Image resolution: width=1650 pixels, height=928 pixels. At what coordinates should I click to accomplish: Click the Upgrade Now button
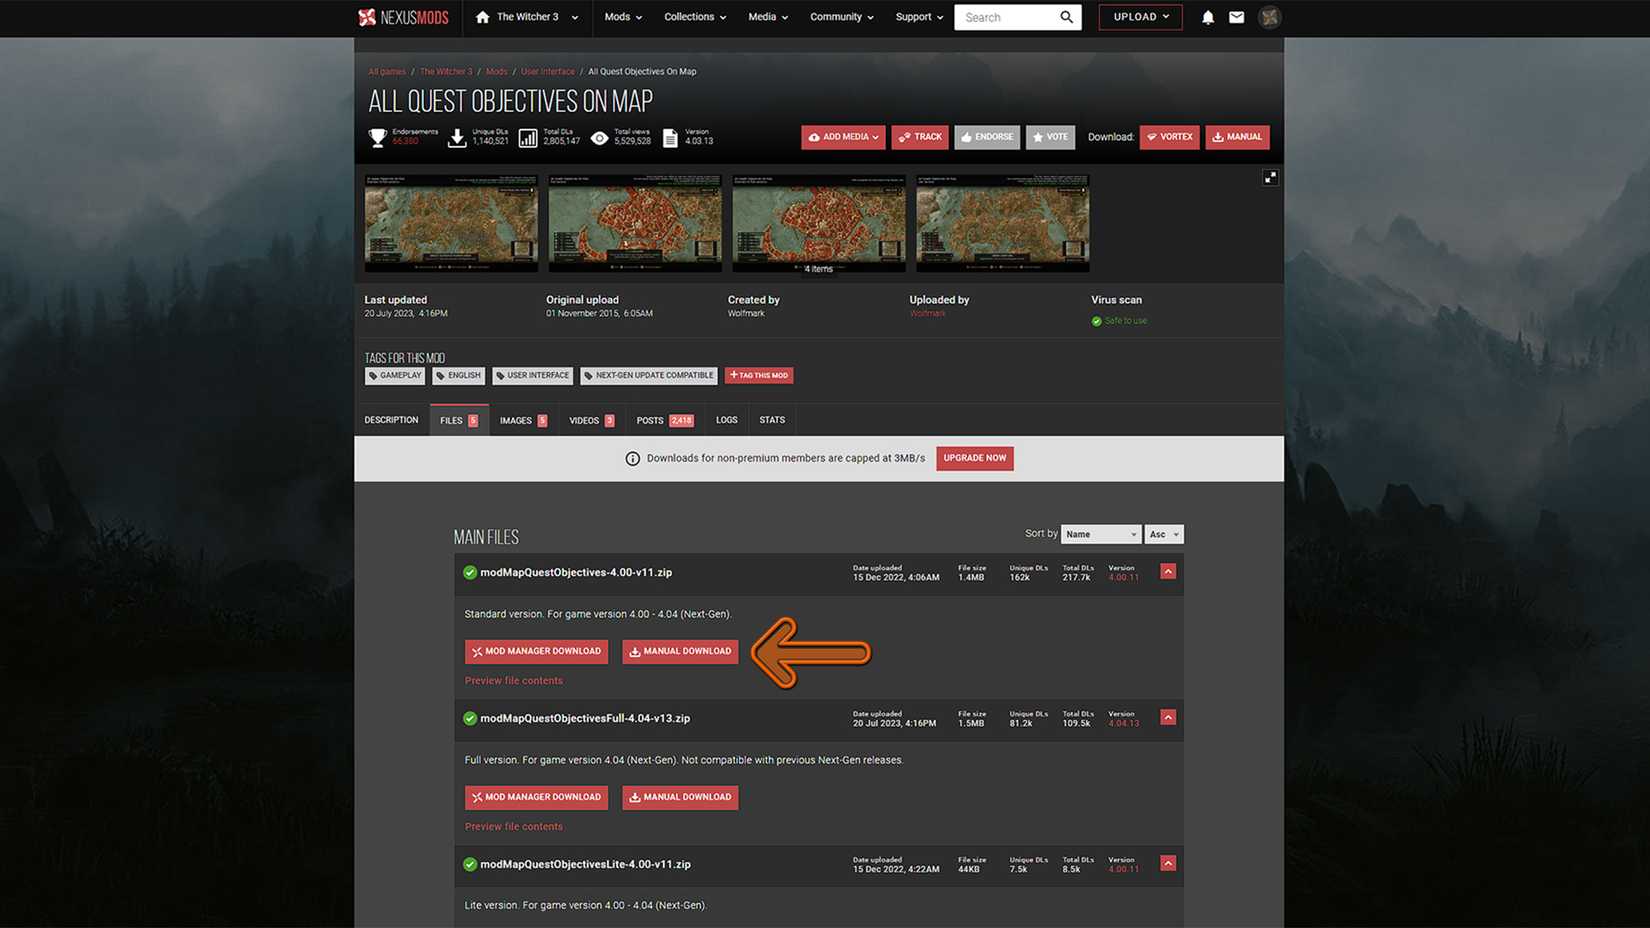click(974, 458)
